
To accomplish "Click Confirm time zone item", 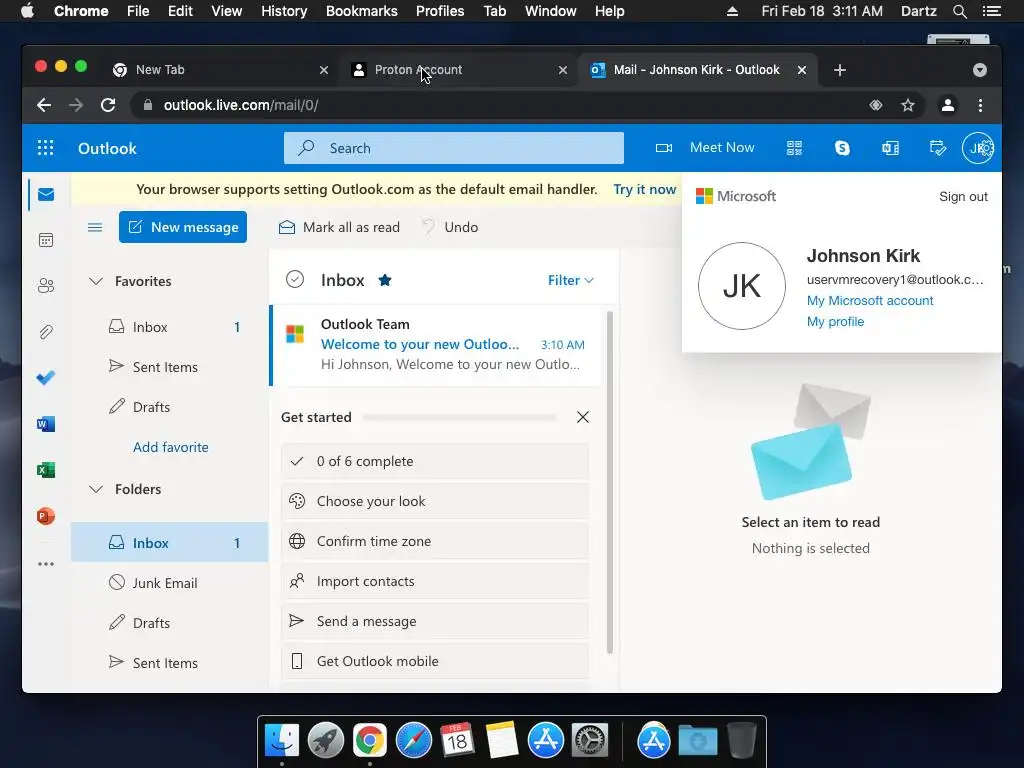I will pyautogui.click(x=436, y=541).
